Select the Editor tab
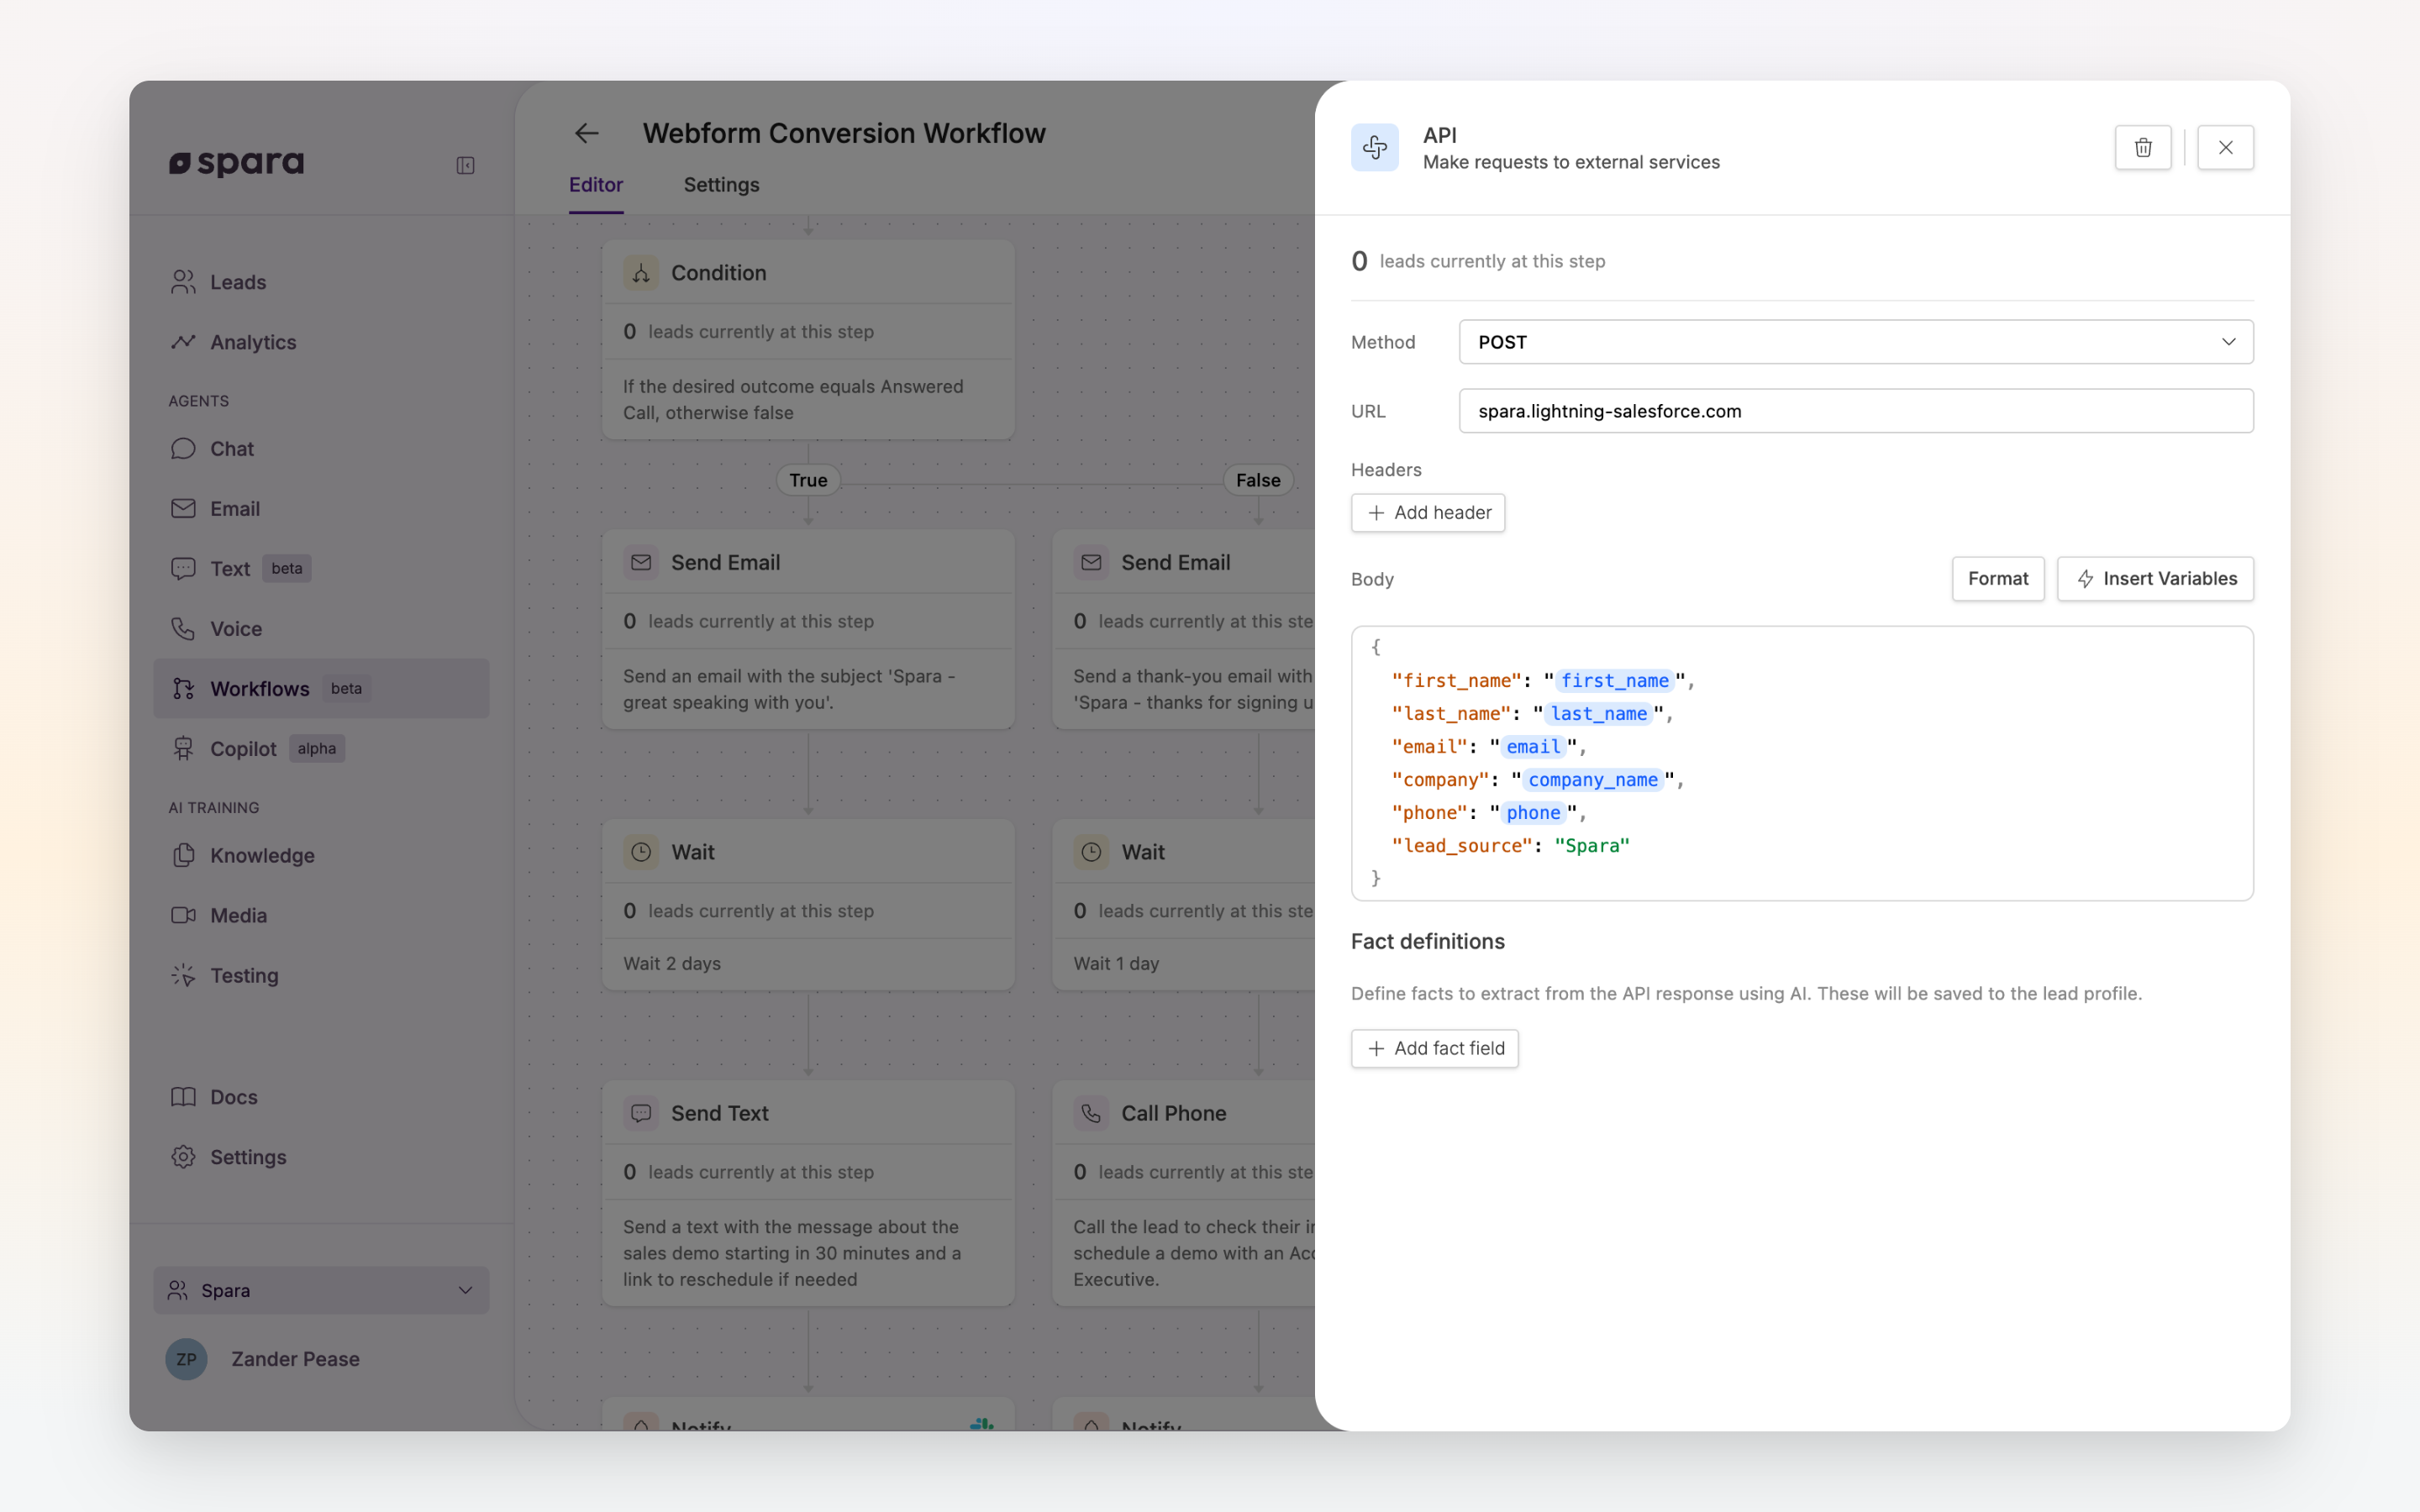Image resolution: width=2420 pixels, height=1512 pixels. (x=596, y=185)
